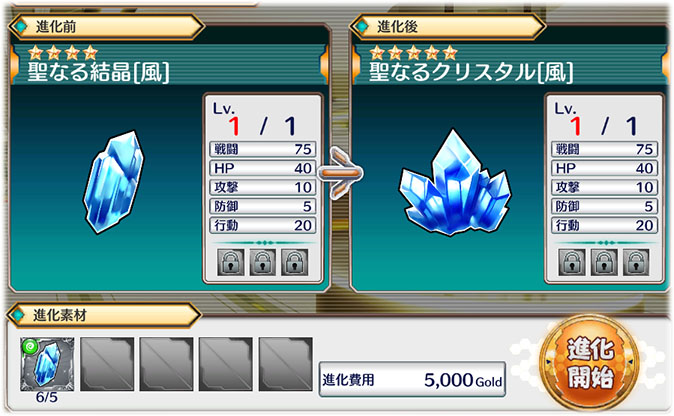Viewport: 674px width, 416px height.
Task: Select the 進化後 header tab
Action: 447,27
